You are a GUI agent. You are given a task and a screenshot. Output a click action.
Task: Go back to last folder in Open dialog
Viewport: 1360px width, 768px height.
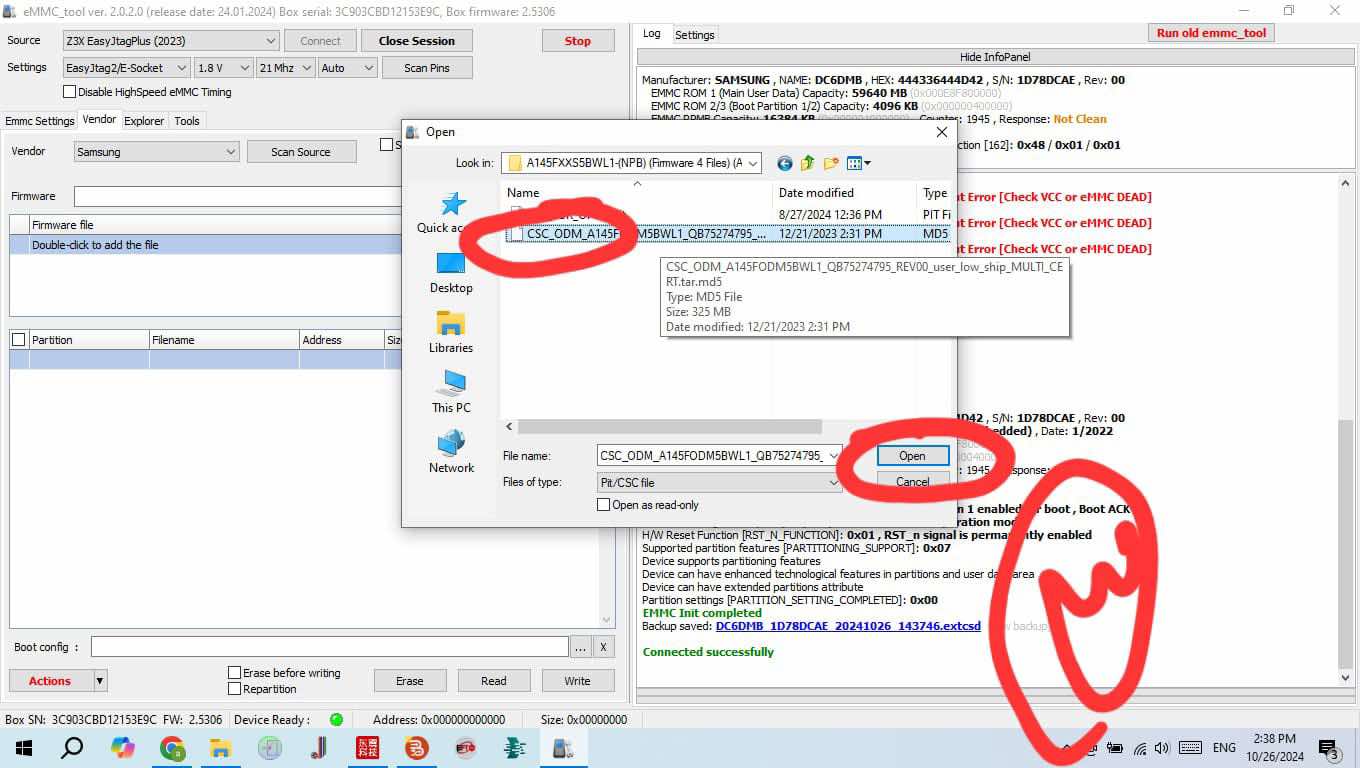coord(785,163)
